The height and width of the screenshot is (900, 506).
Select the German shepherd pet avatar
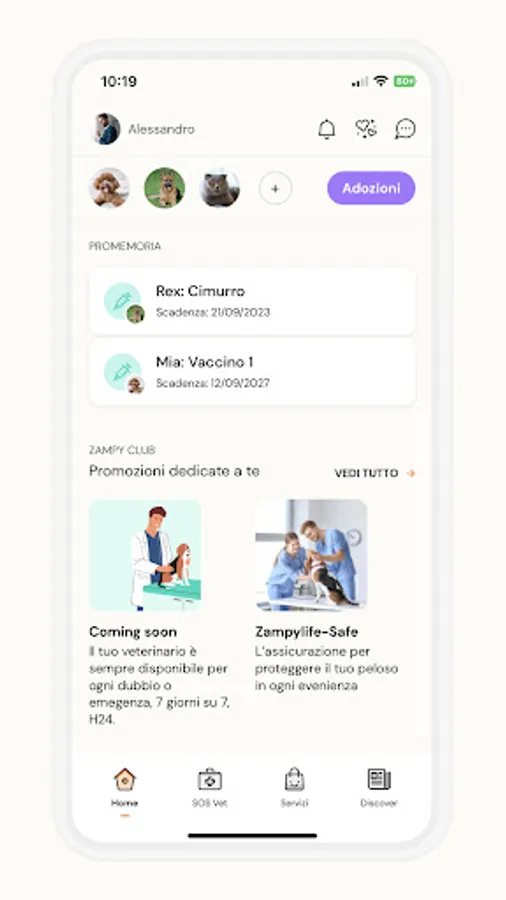point(165,188)
